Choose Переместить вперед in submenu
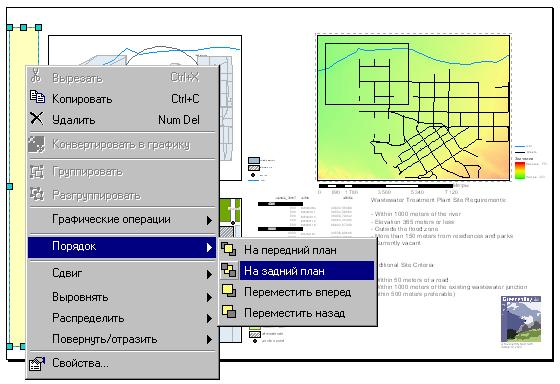Screen dimensions: 560x384 (x=298, y=292)
